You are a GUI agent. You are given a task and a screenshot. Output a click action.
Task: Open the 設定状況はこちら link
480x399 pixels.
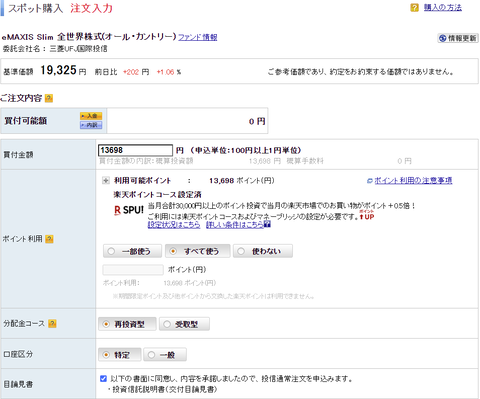[x=174, y=225]
